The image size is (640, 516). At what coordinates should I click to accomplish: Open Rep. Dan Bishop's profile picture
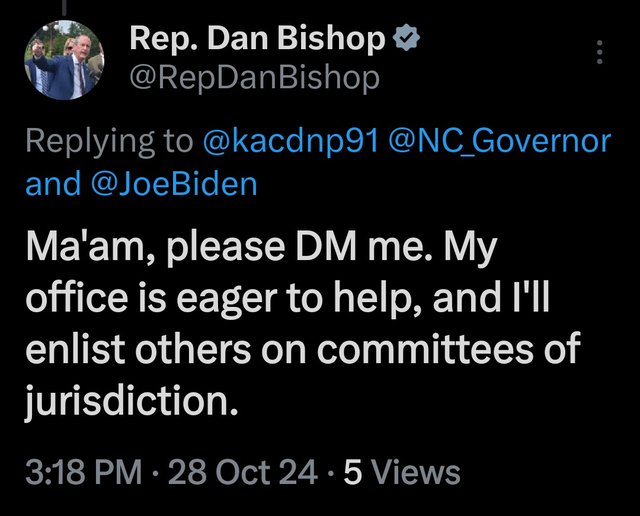pos(64,59)
